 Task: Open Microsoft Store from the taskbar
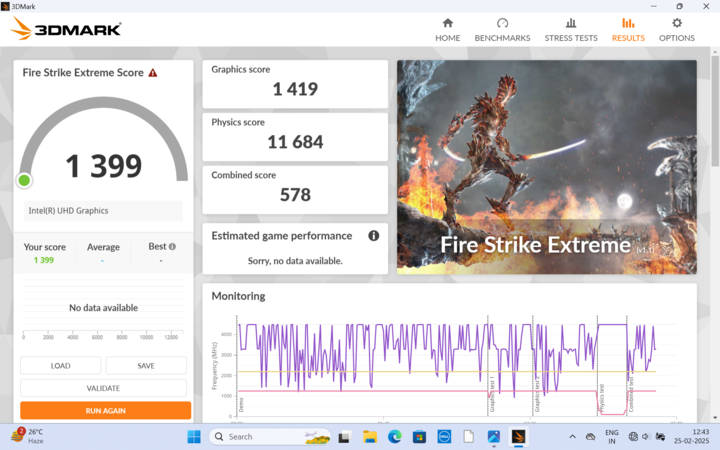tap(419, 437)
